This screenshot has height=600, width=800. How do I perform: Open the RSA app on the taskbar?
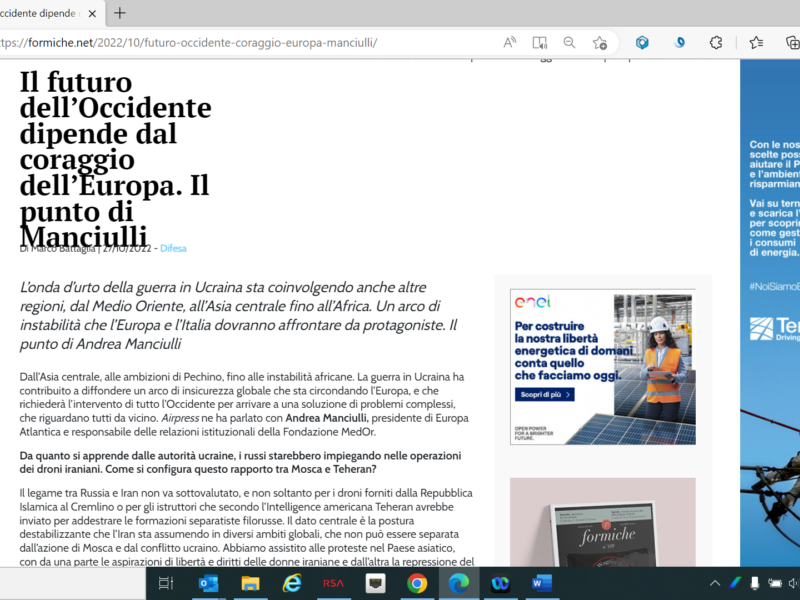(333, 583)
